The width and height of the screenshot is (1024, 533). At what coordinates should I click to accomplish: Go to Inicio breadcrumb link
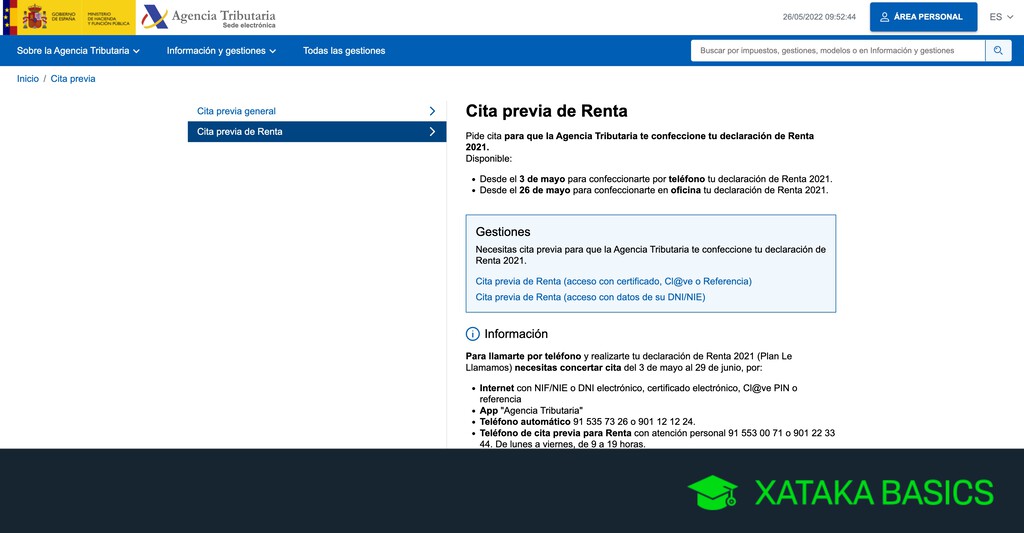point(28,78)
